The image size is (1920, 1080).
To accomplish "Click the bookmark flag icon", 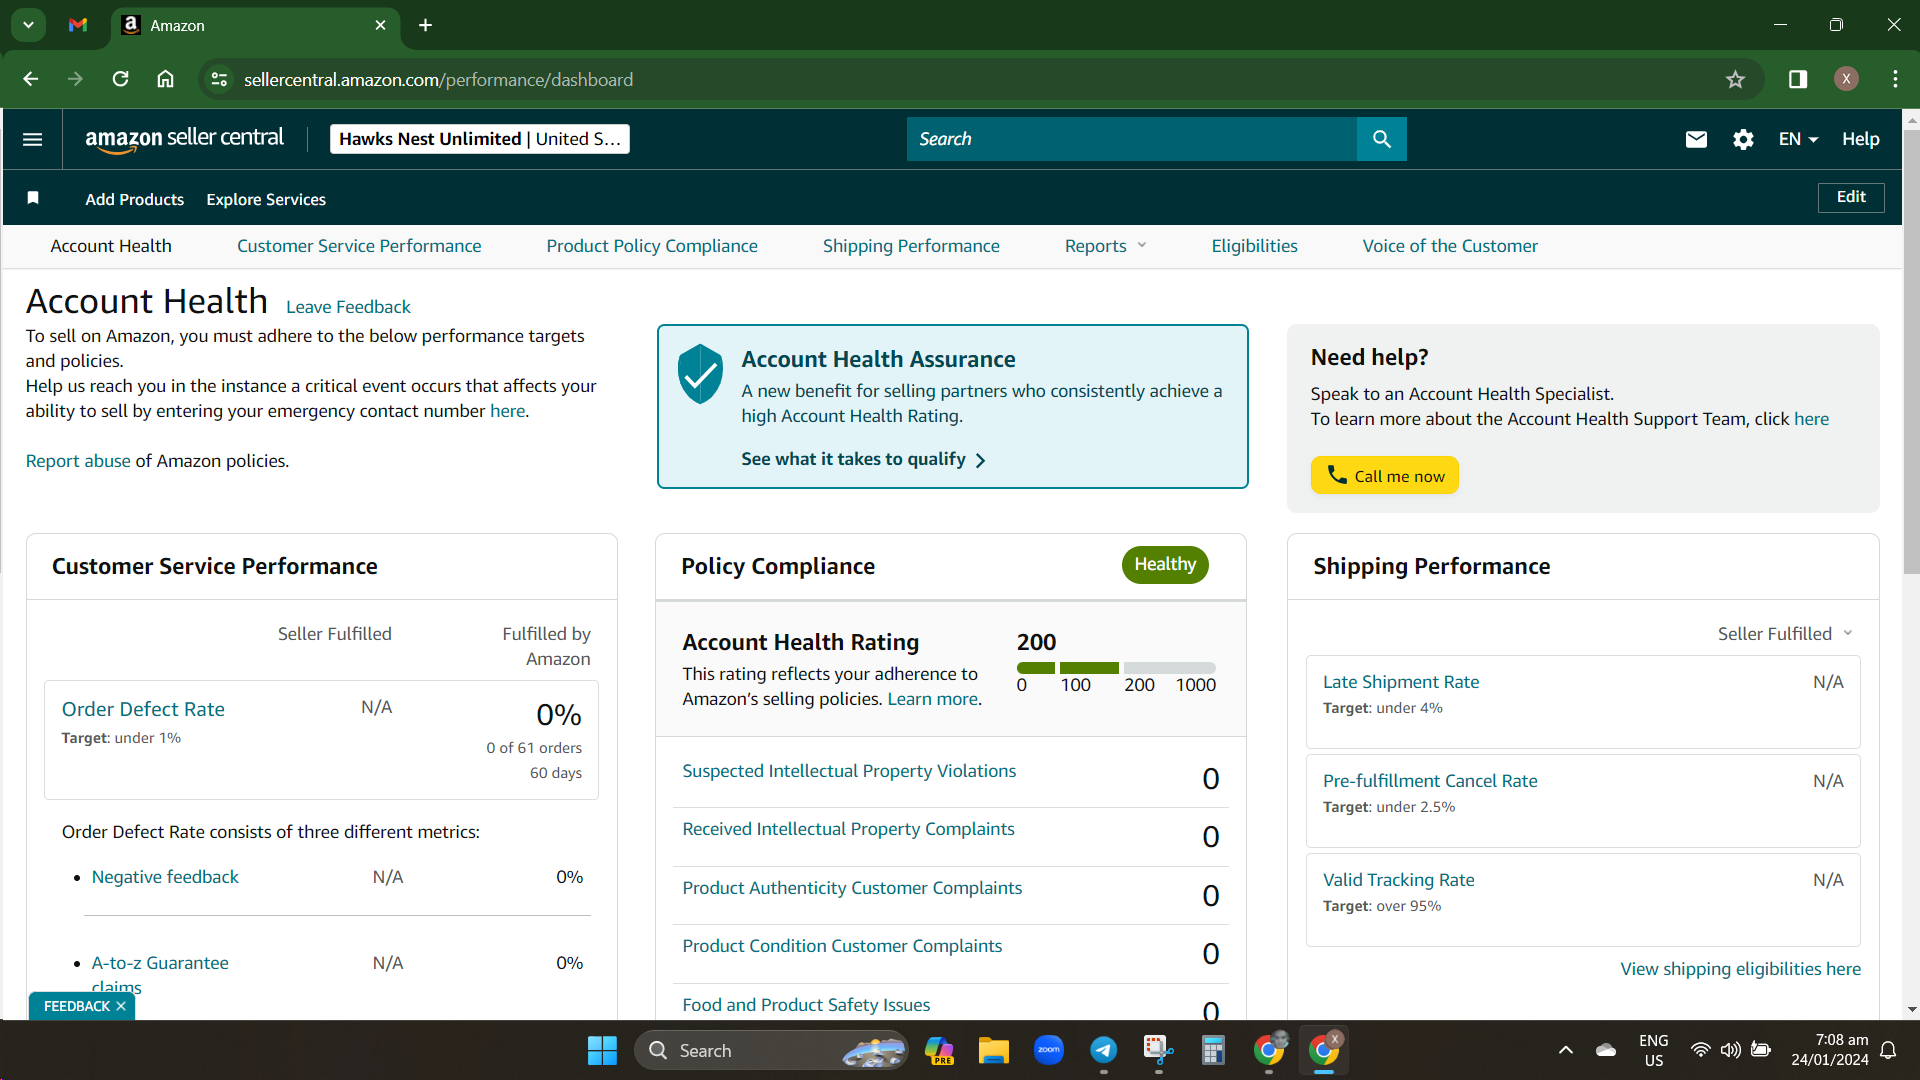I will [33, 198].
